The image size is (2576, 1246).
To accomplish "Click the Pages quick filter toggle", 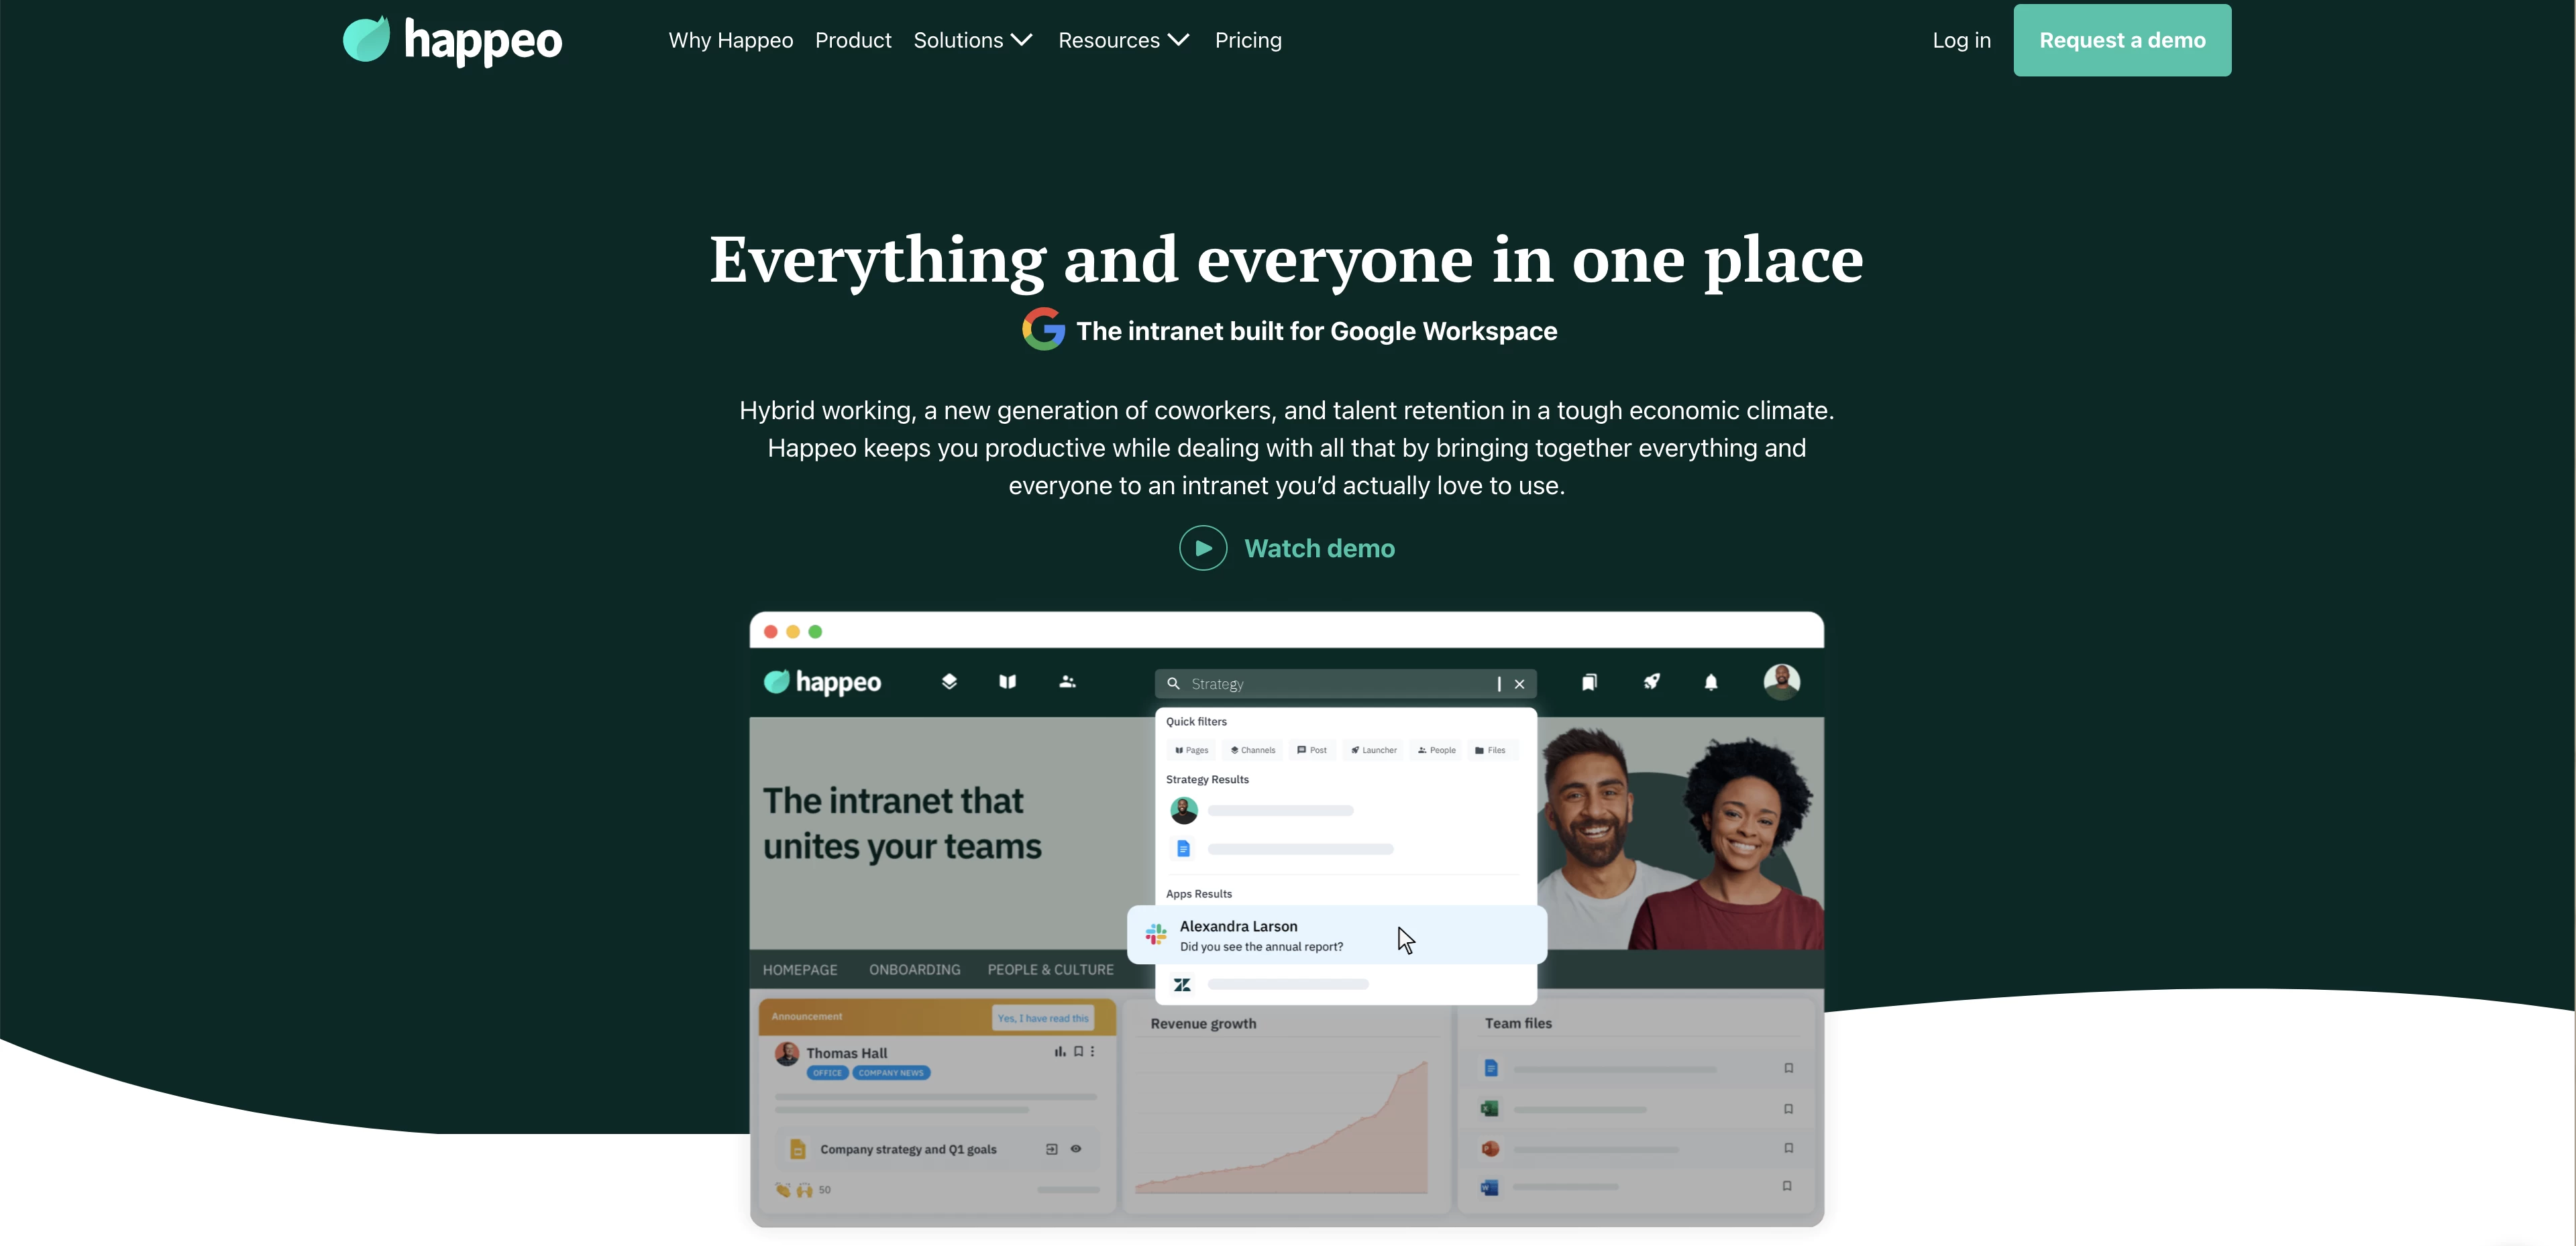I will (1193, 747).
